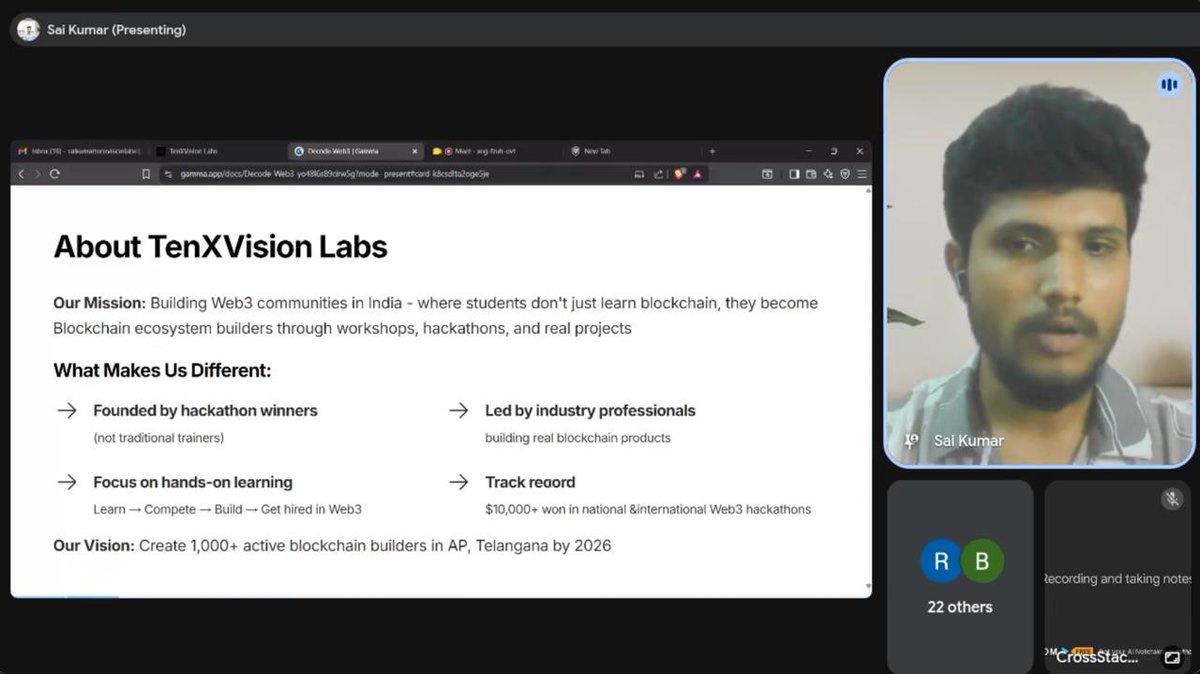Go forward in the shared browser
Screen dimensions: 1200x674
(38, 174)
